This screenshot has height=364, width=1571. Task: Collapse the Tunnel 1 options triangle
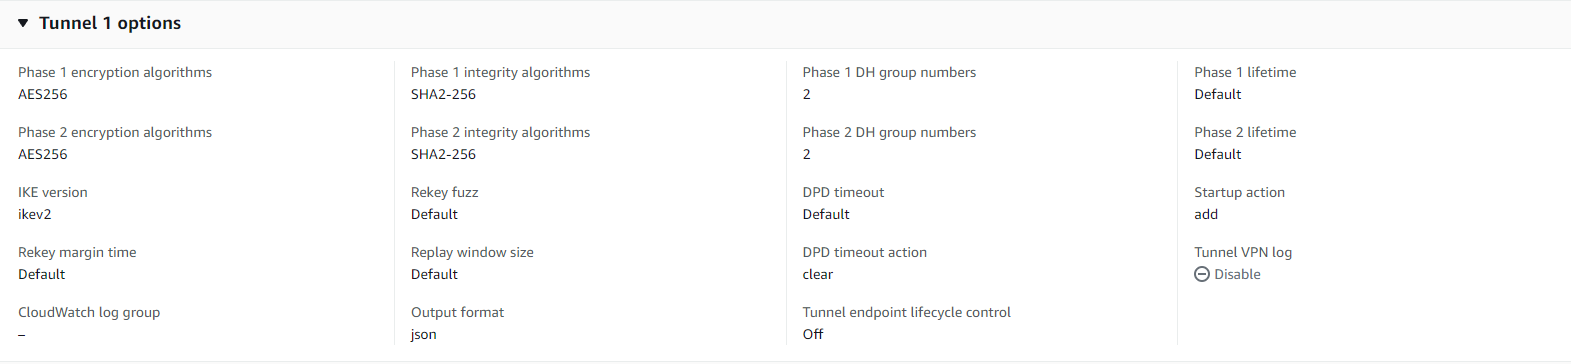(23, 23)
